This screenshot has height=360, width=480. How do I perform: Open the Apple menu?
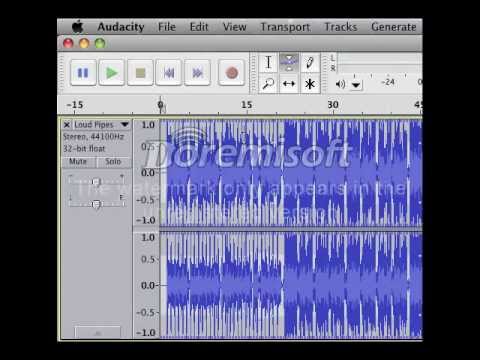[78, 27]
